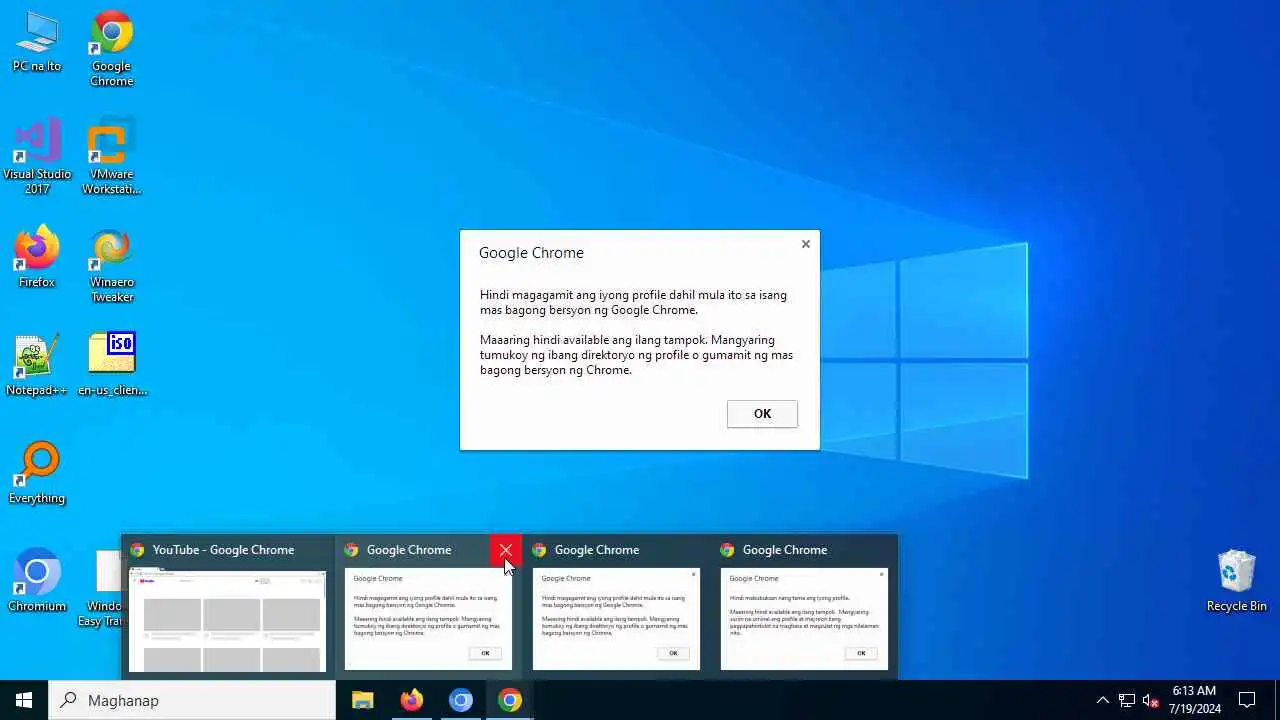Click OK in the Google Chrome dialog

(762, 414)
